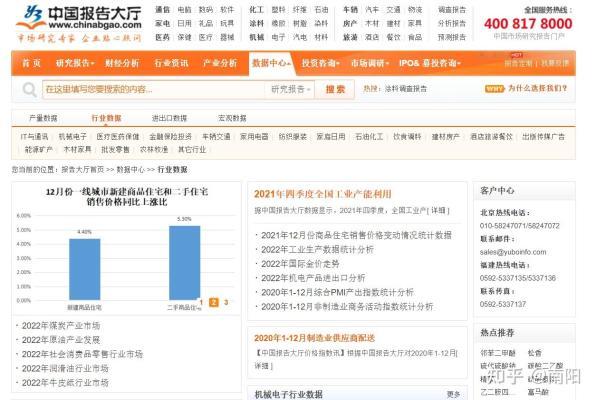Image resolution: width=596 pixels, height=400 pixels.
Task: Open 财经分析 in the navigation bar
Action: [122, 63]
